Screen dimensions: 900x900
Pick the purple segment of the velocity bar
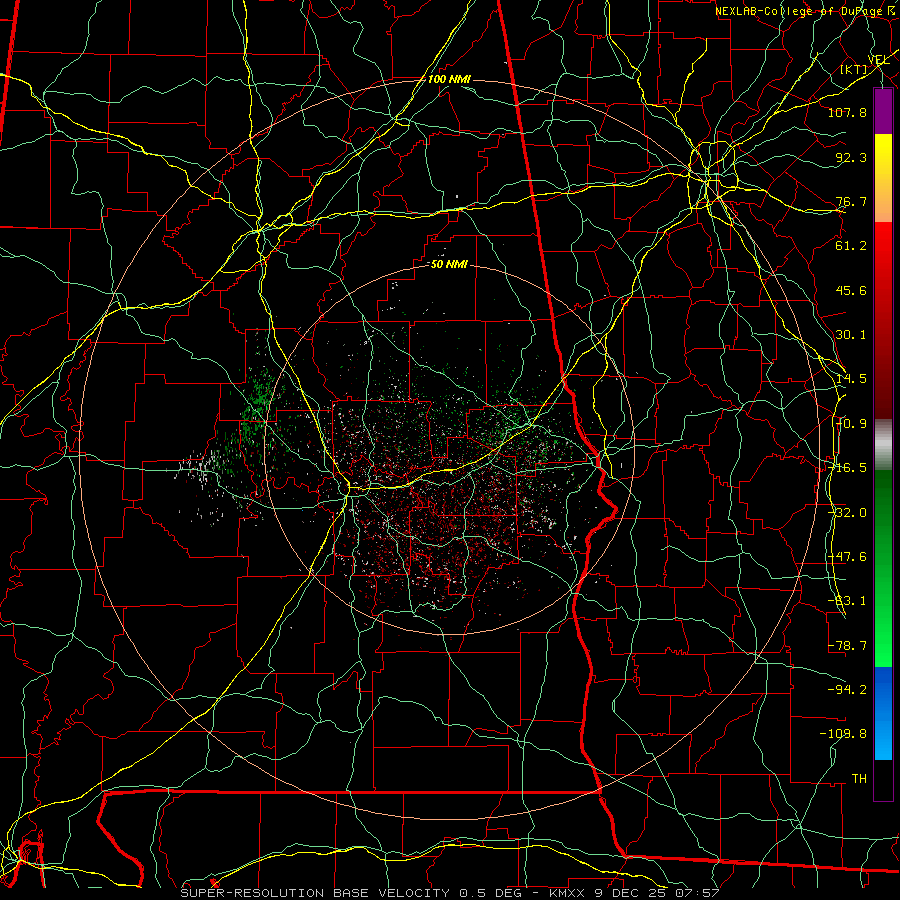883,111
